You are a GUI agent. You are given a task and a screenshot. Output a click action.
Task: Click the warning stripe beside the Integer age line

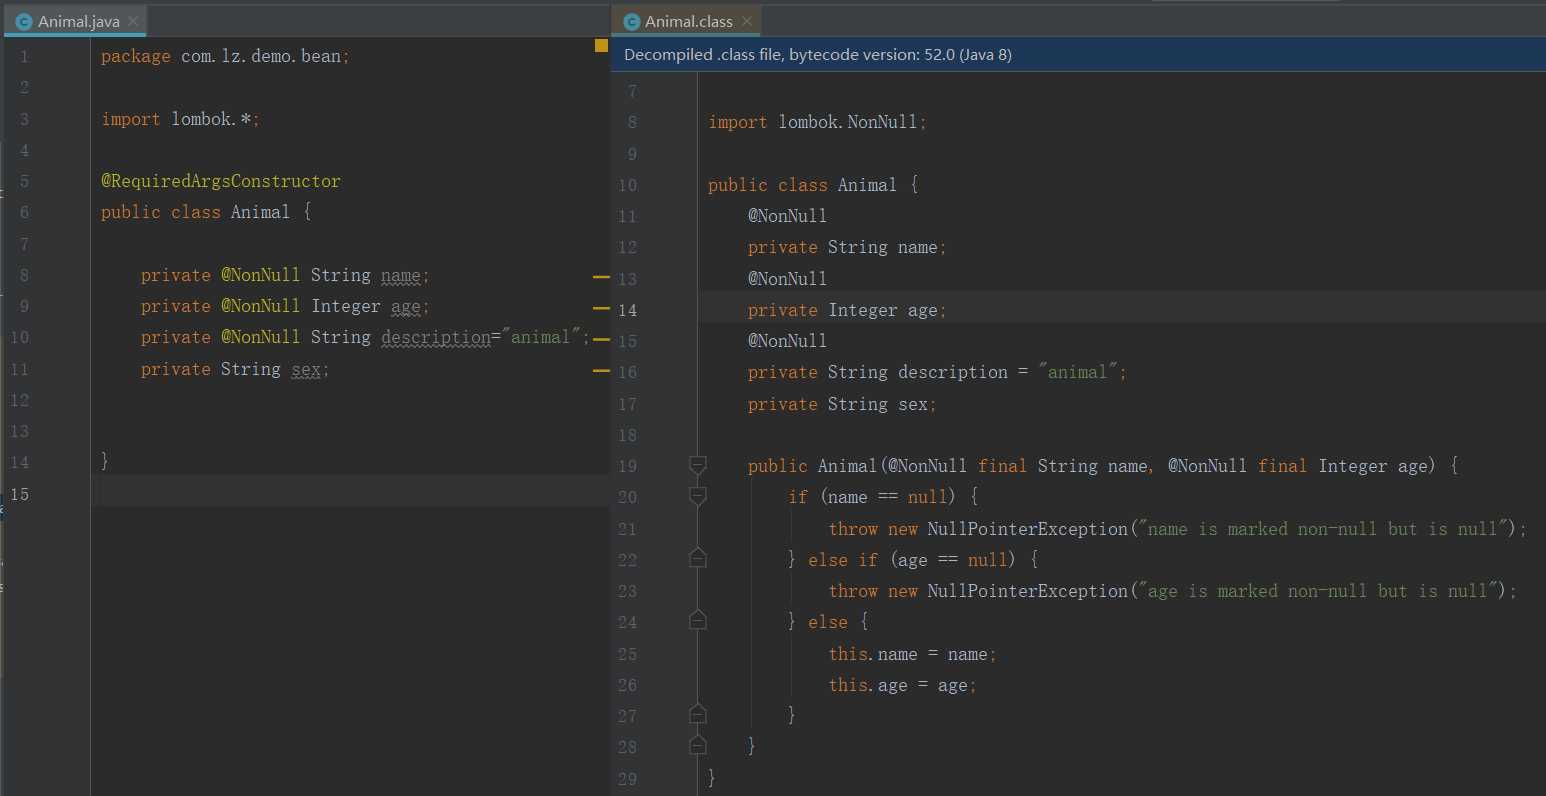[601, 308]
